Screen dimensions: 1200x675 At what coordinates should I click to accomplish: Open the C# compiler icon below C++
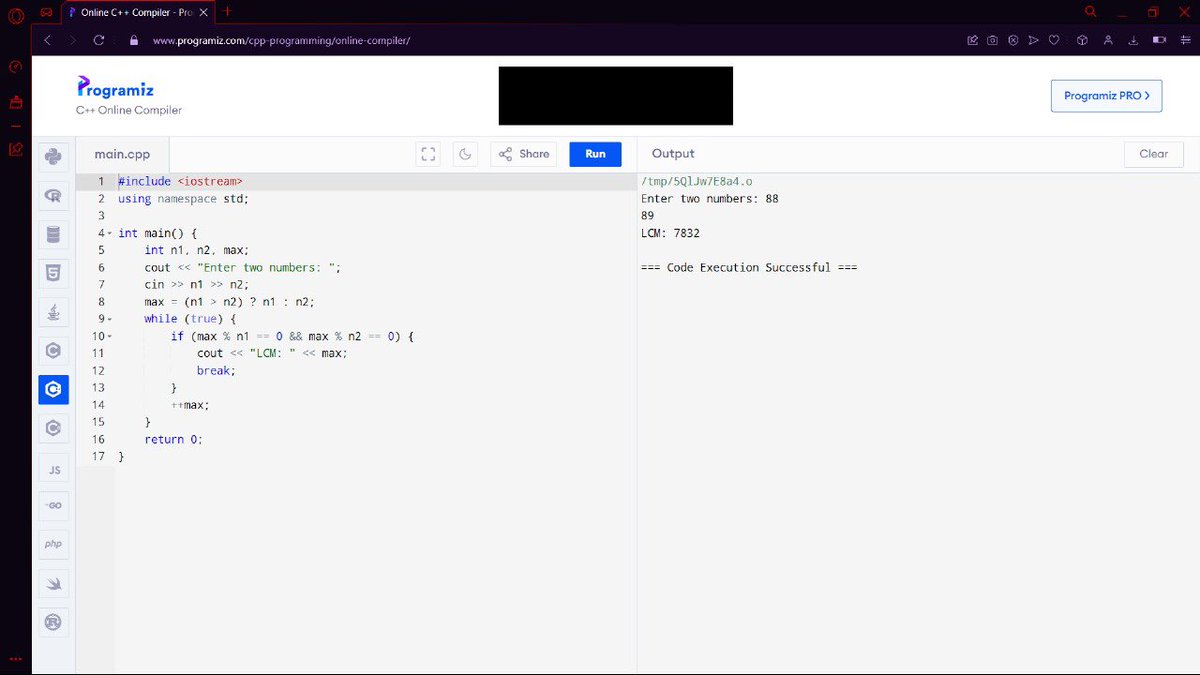54,429
